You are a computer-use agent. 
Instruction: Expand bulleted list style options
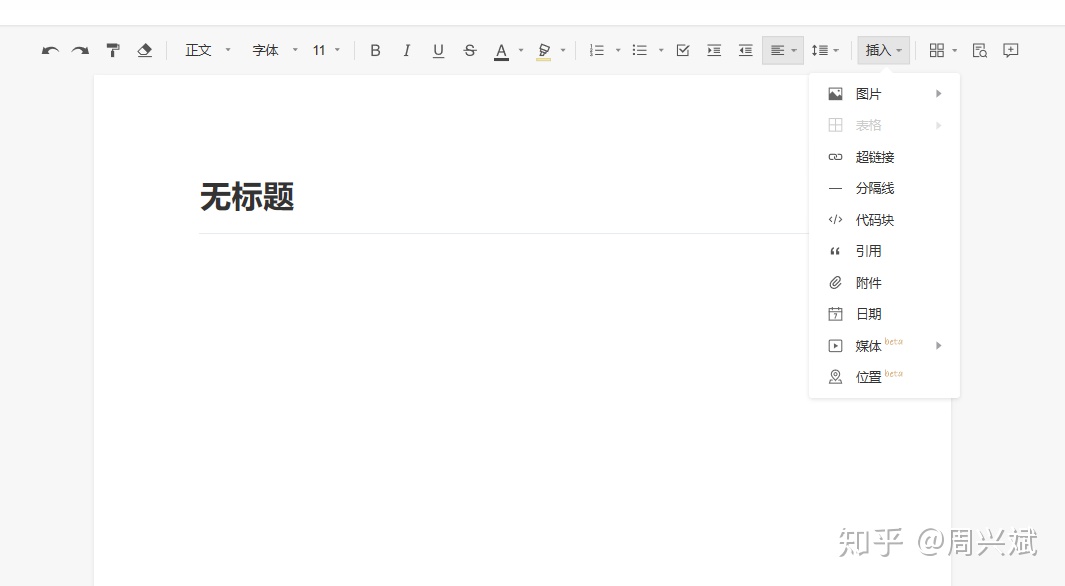click(661, 50)
